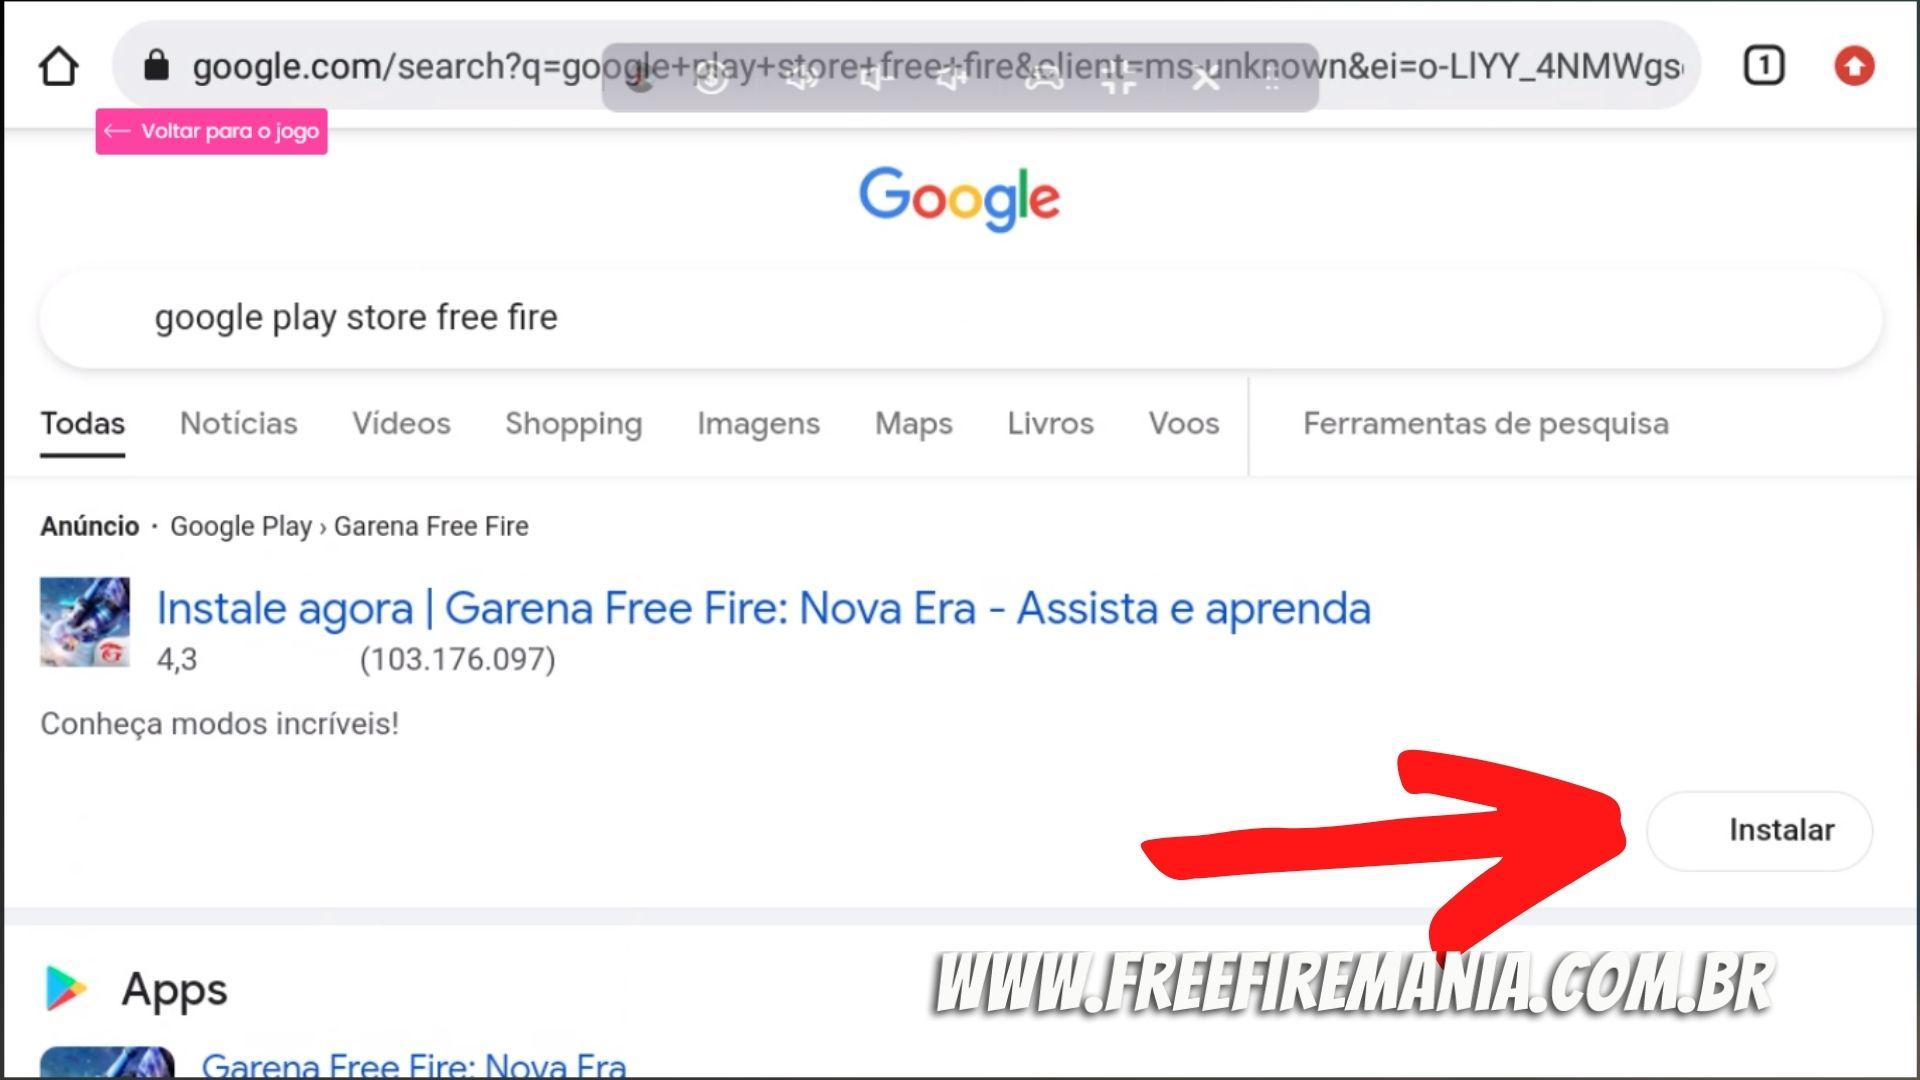Select the Imagens search category tab
1920x1080 pixels.
point(758,423)
